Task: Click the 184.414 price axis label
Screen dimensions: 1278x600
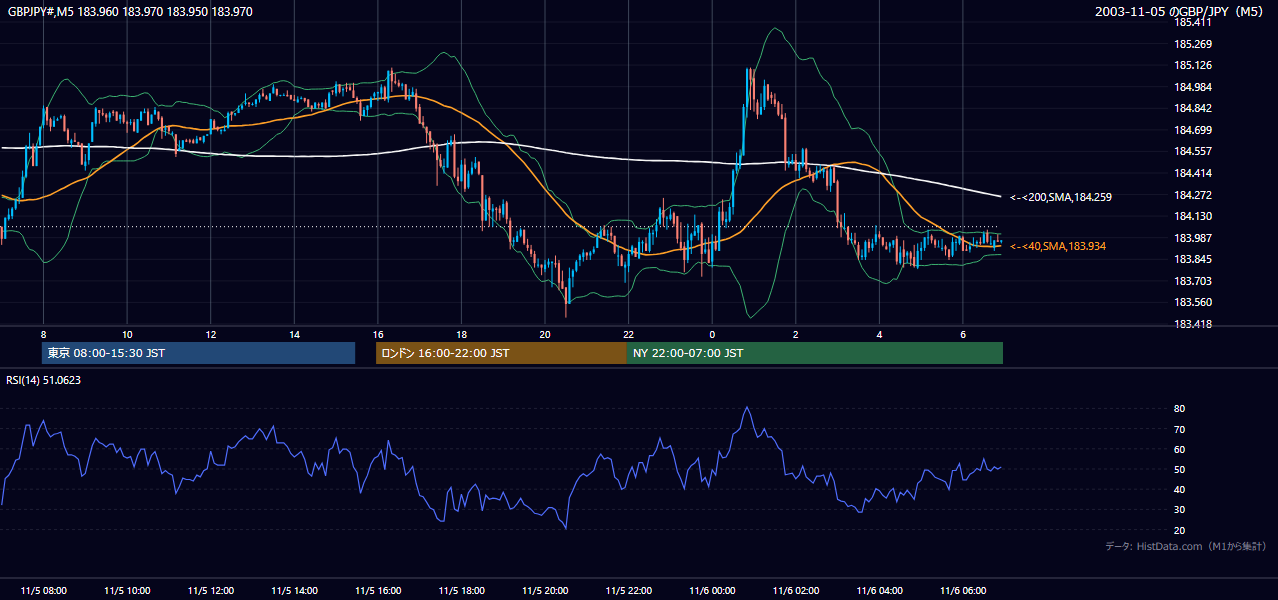Action: (1193, 173)
